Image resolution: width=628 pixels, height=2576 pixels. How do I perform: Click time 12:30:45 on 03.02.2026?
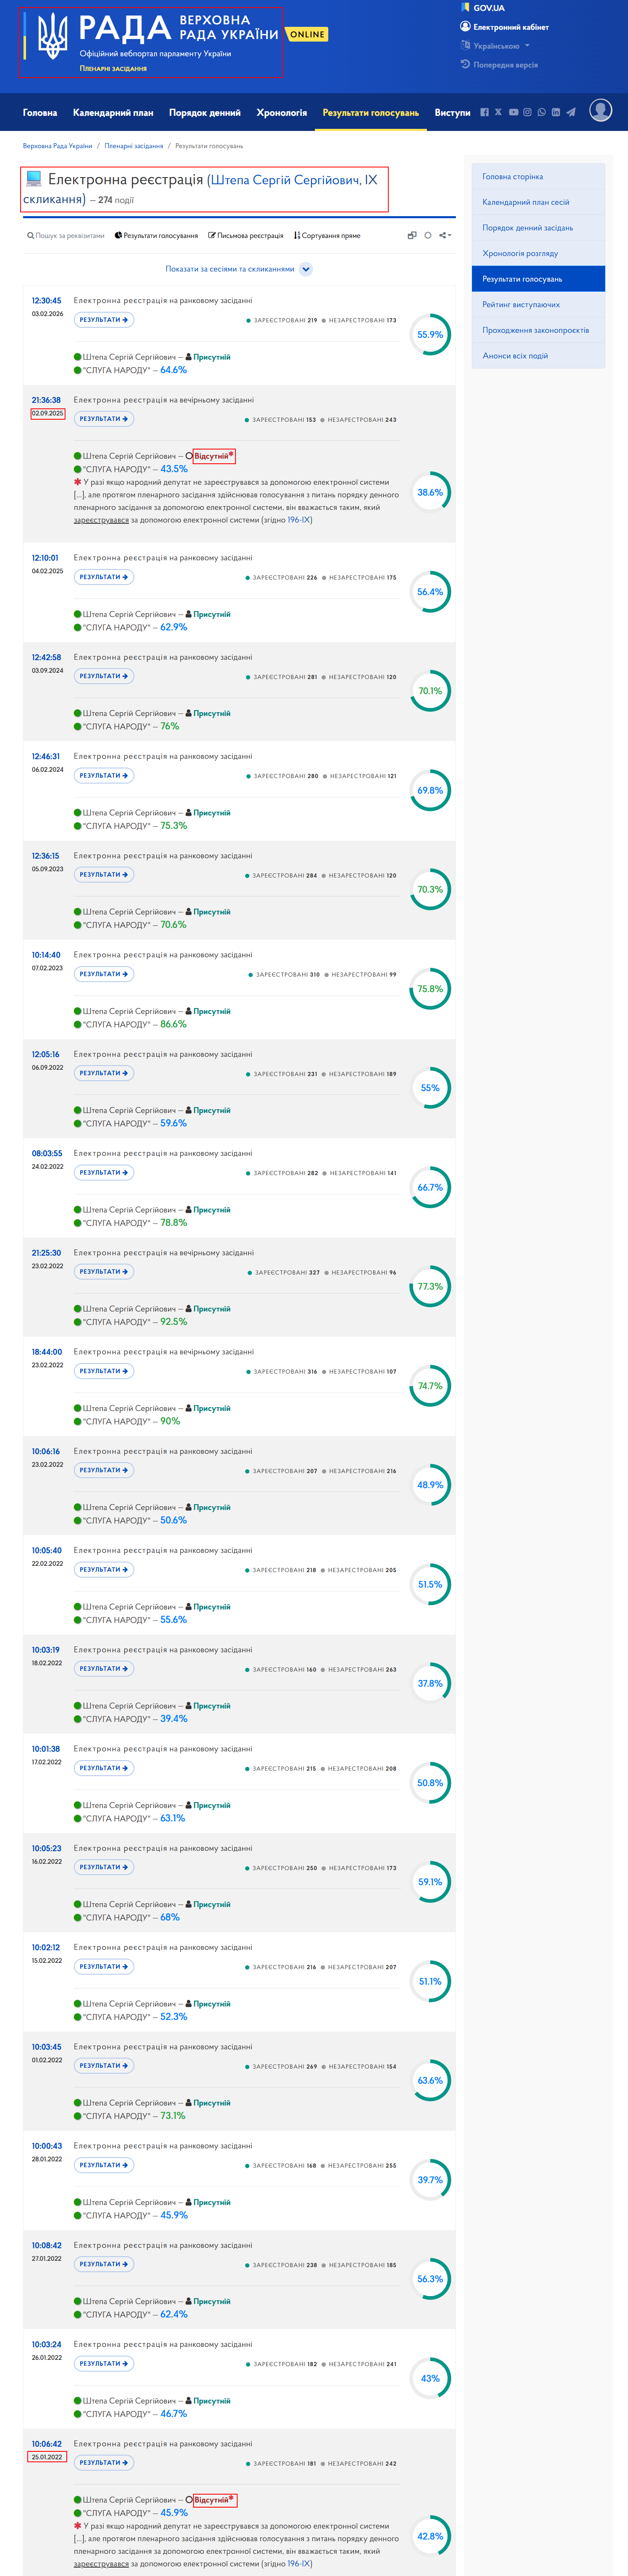46,300
